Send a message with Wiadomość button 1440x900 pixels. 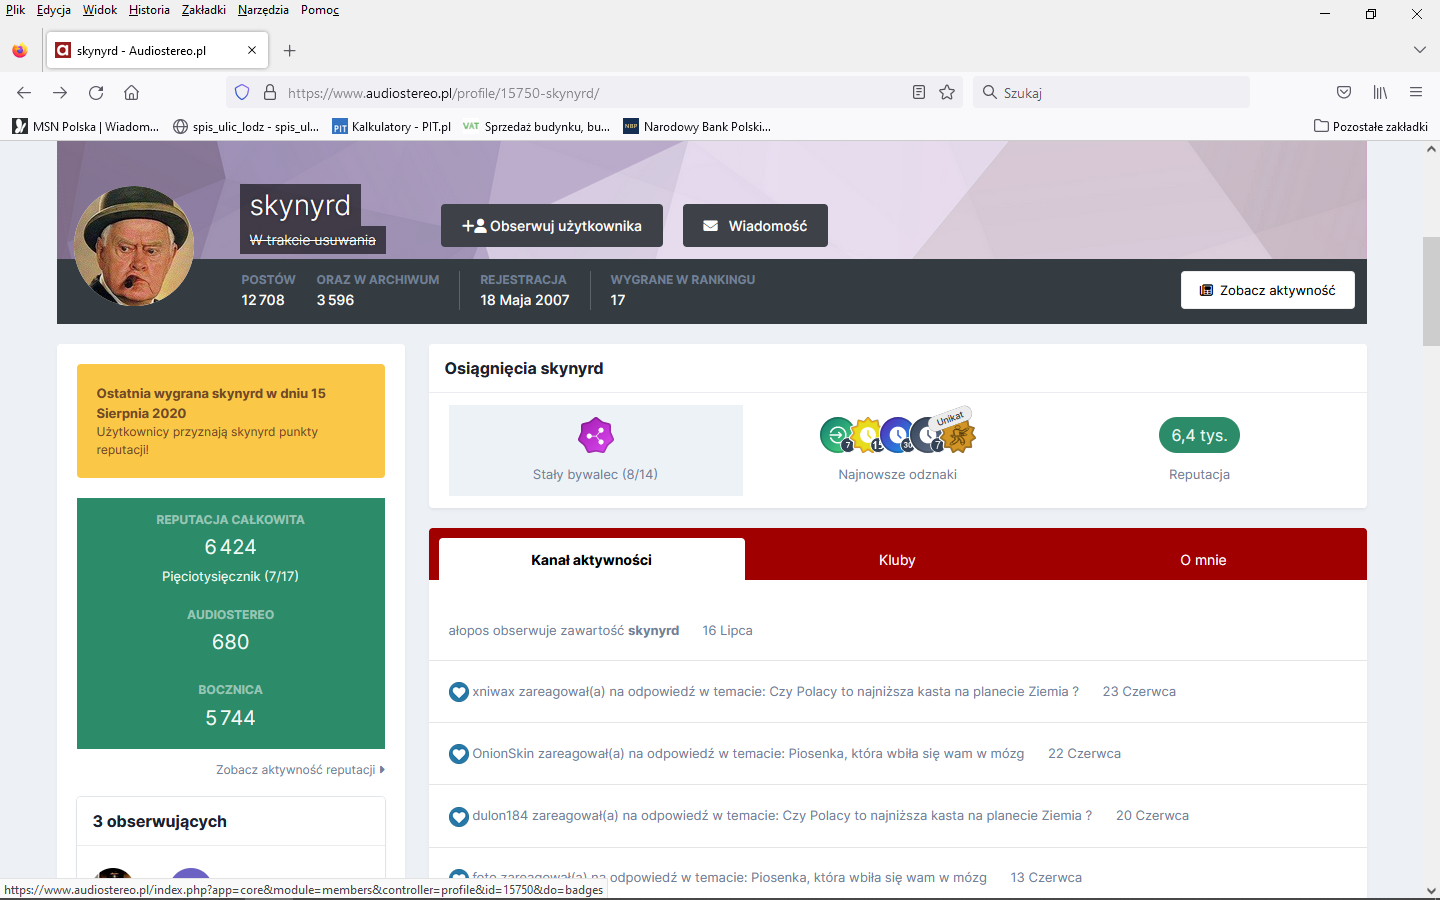point(755,226)
